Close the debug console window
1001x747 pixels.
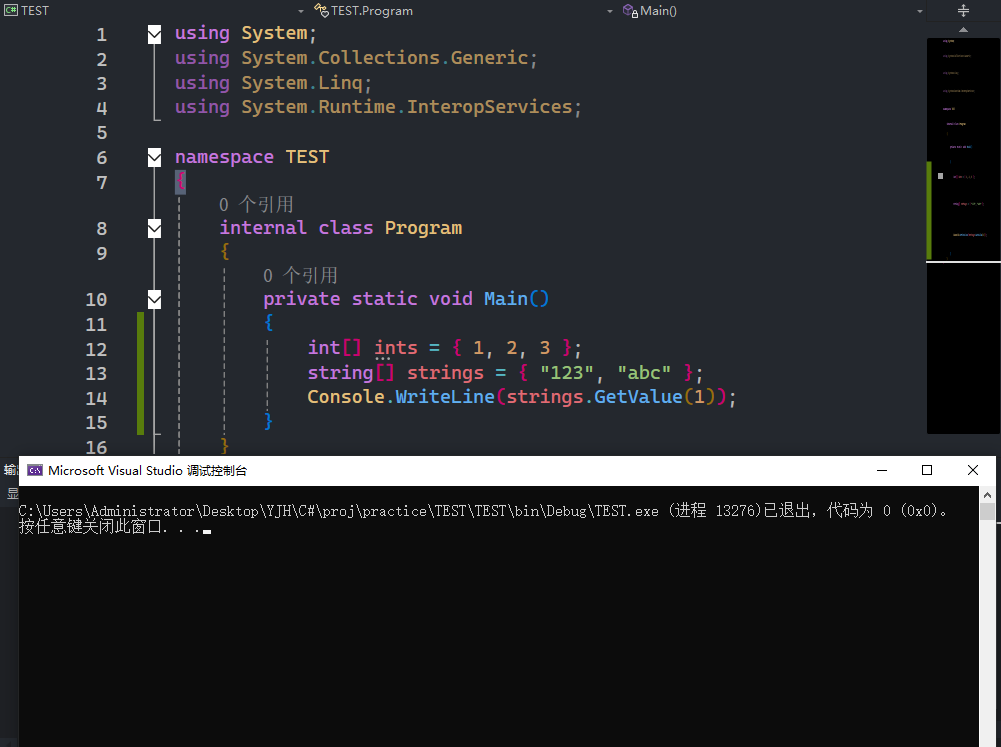point(973,471)
